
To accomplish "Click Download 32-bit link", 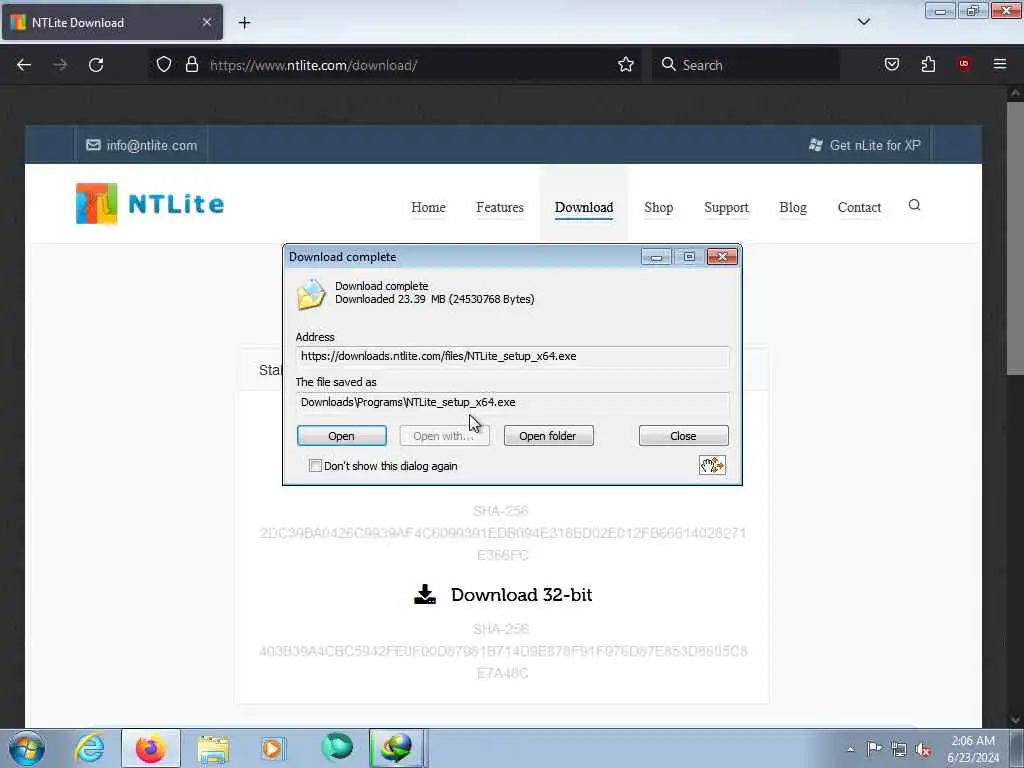I will coord(521,595).
